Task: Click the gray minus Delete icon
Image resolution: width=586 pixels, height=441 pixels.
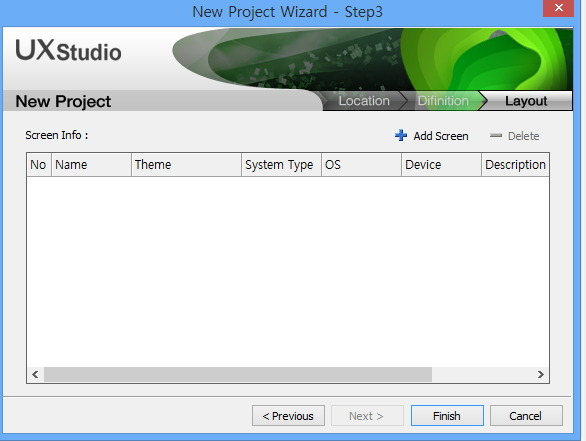Action: point(496,135)
